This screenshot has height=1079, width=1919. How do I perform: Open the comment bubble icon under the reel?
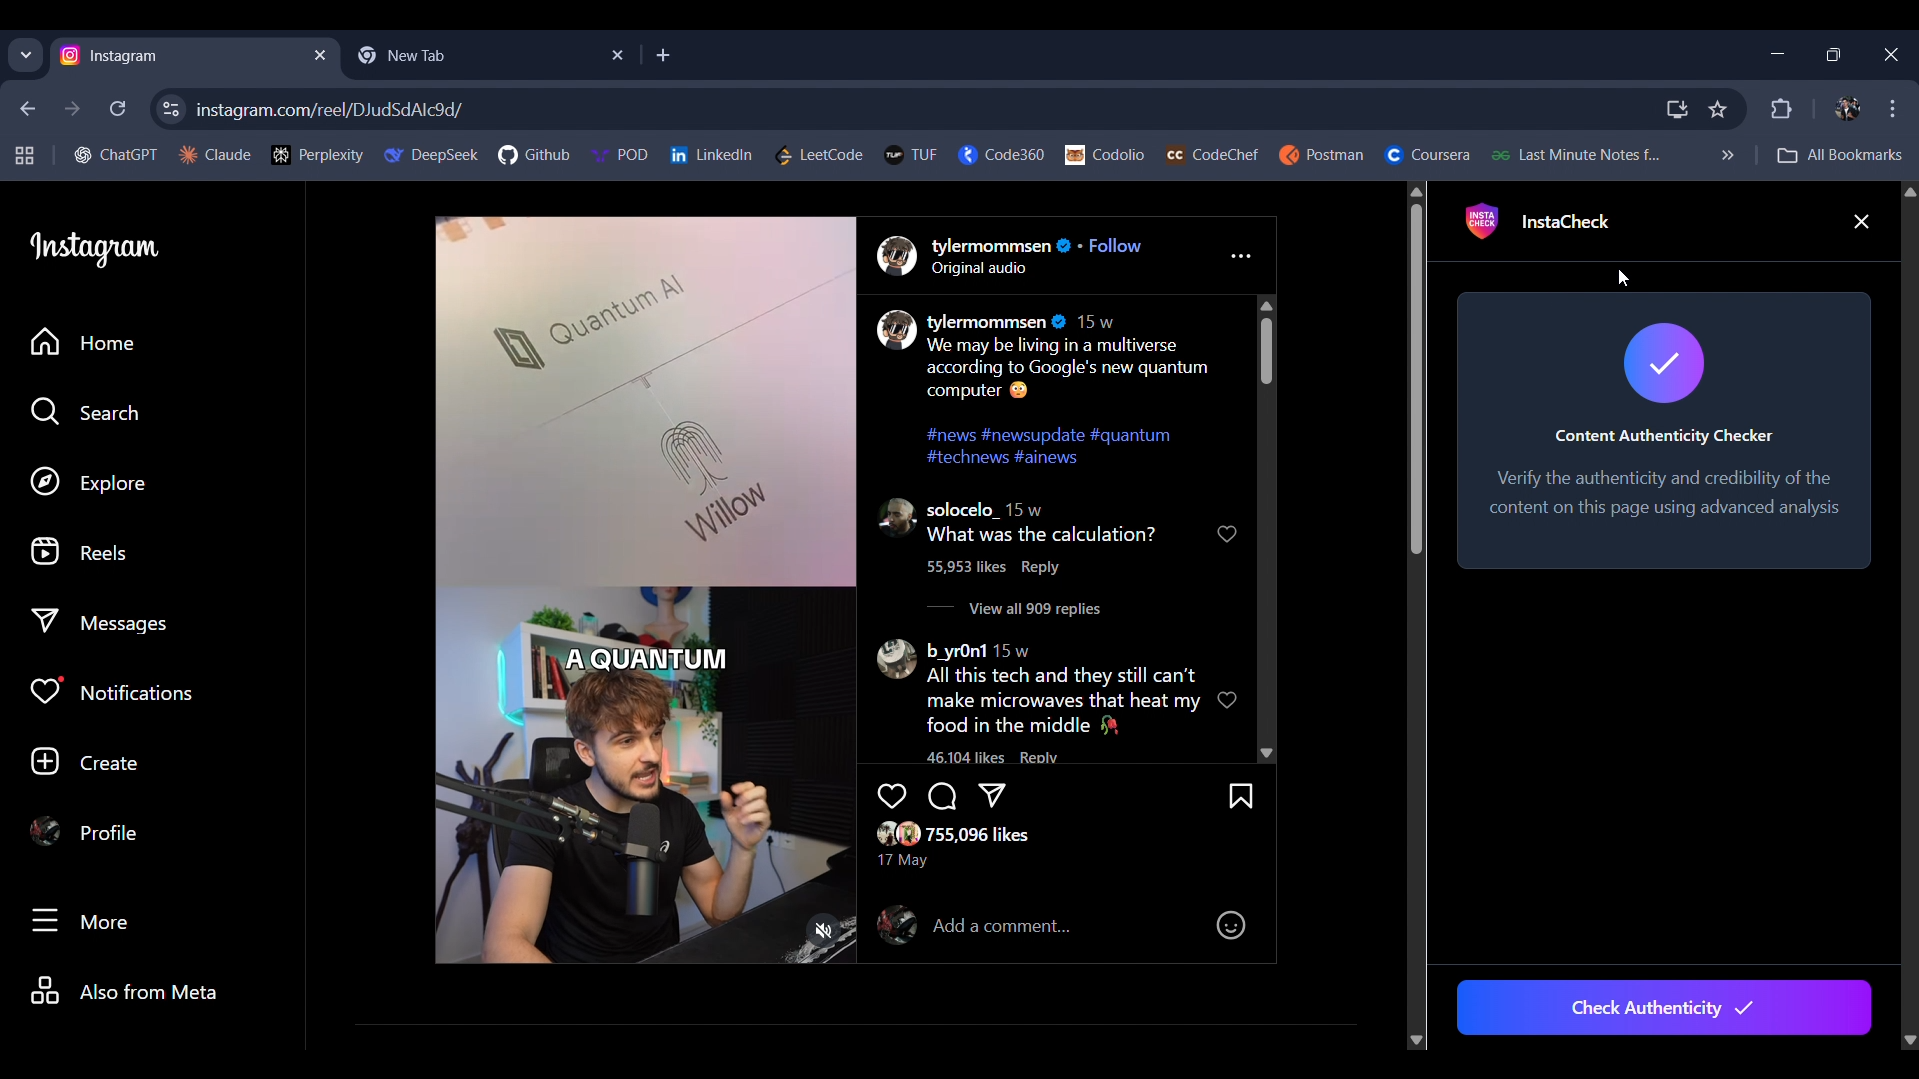pos(942,796)
